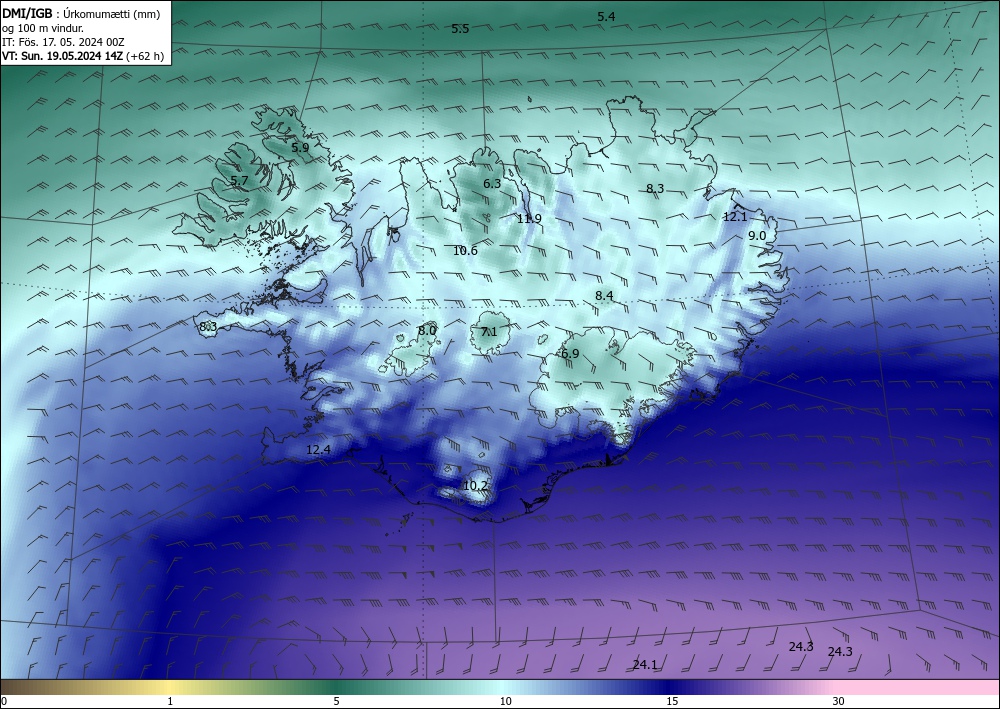
Task: Select the 24.1 value over southern ocean
Action: click(x=645, y=665)
